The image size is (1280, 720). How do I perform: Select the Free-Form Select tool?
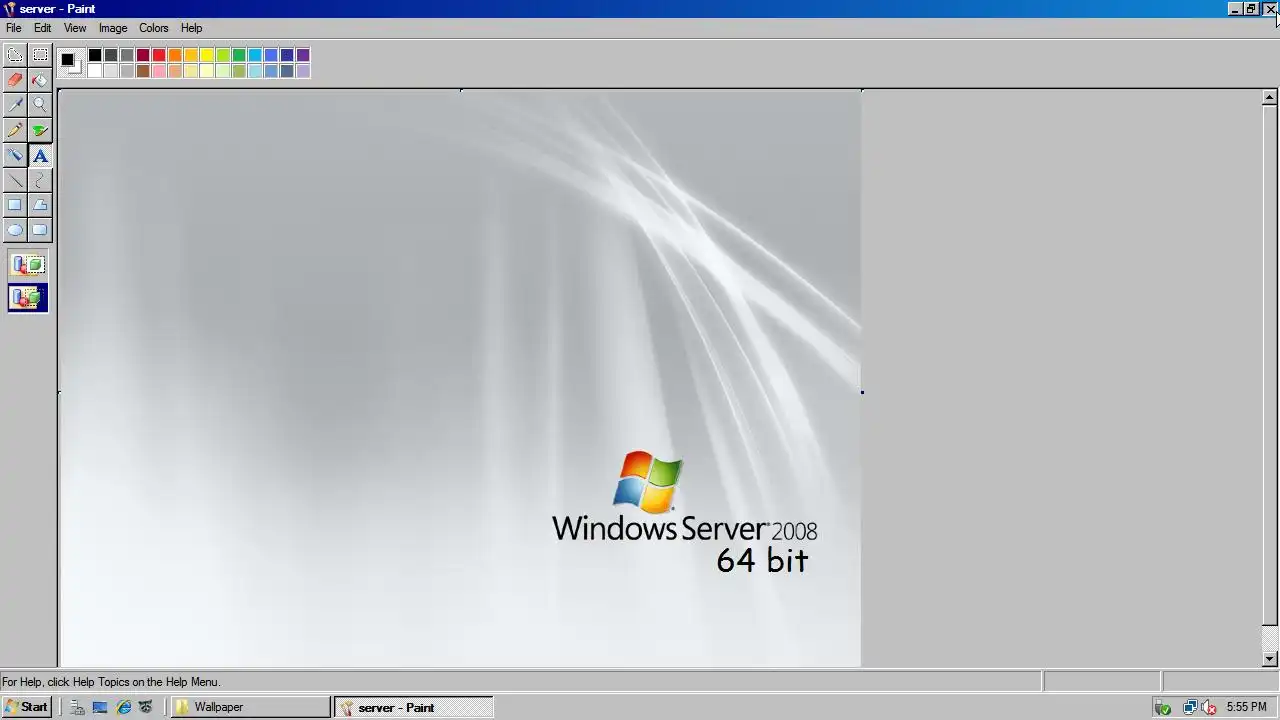15,55
